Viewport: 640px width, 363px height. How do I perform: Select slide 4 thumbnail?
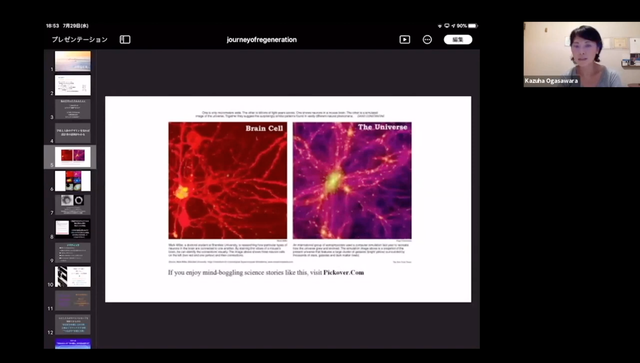point(73,133)
